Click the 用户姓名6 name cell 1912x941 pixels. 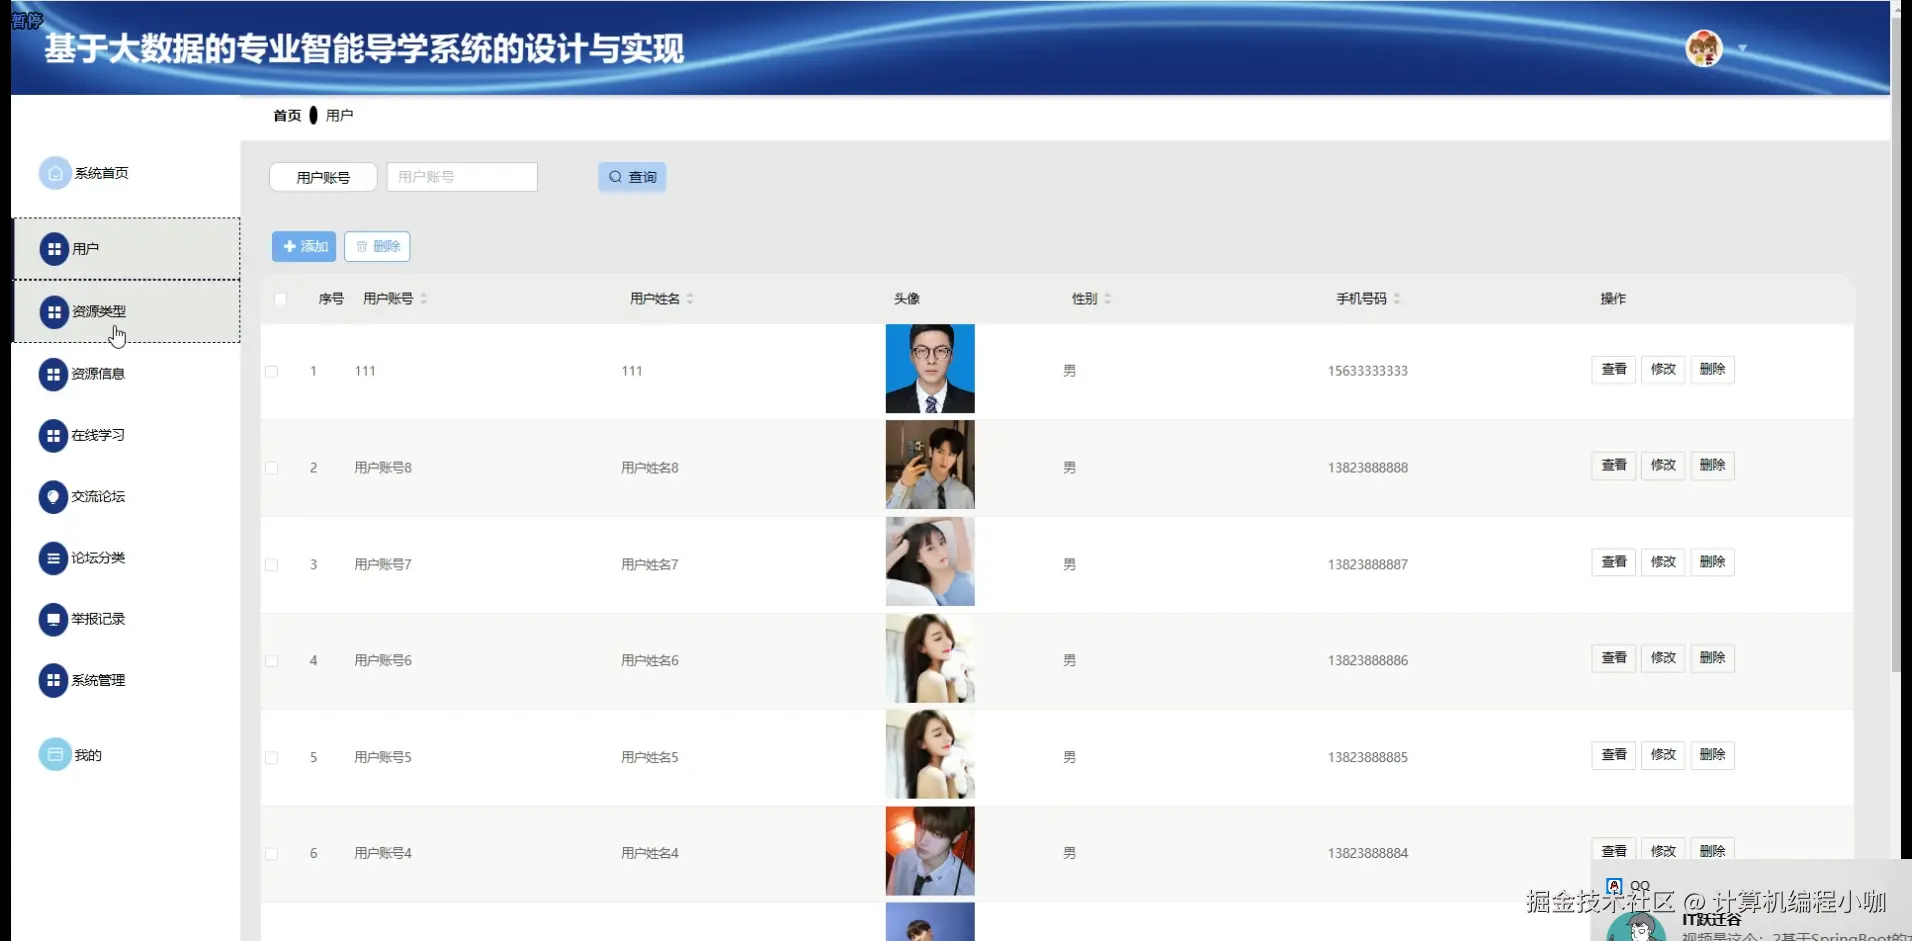click(x=650, y=661)
